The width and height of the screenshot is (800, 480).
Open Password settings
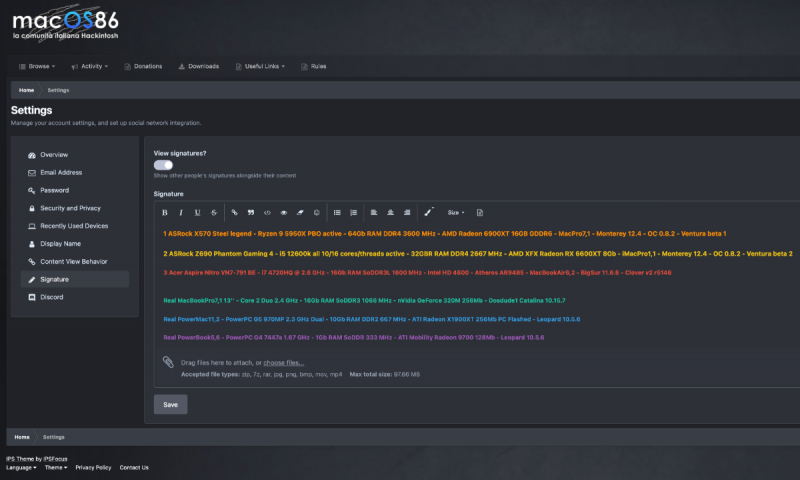coord(74,190)
